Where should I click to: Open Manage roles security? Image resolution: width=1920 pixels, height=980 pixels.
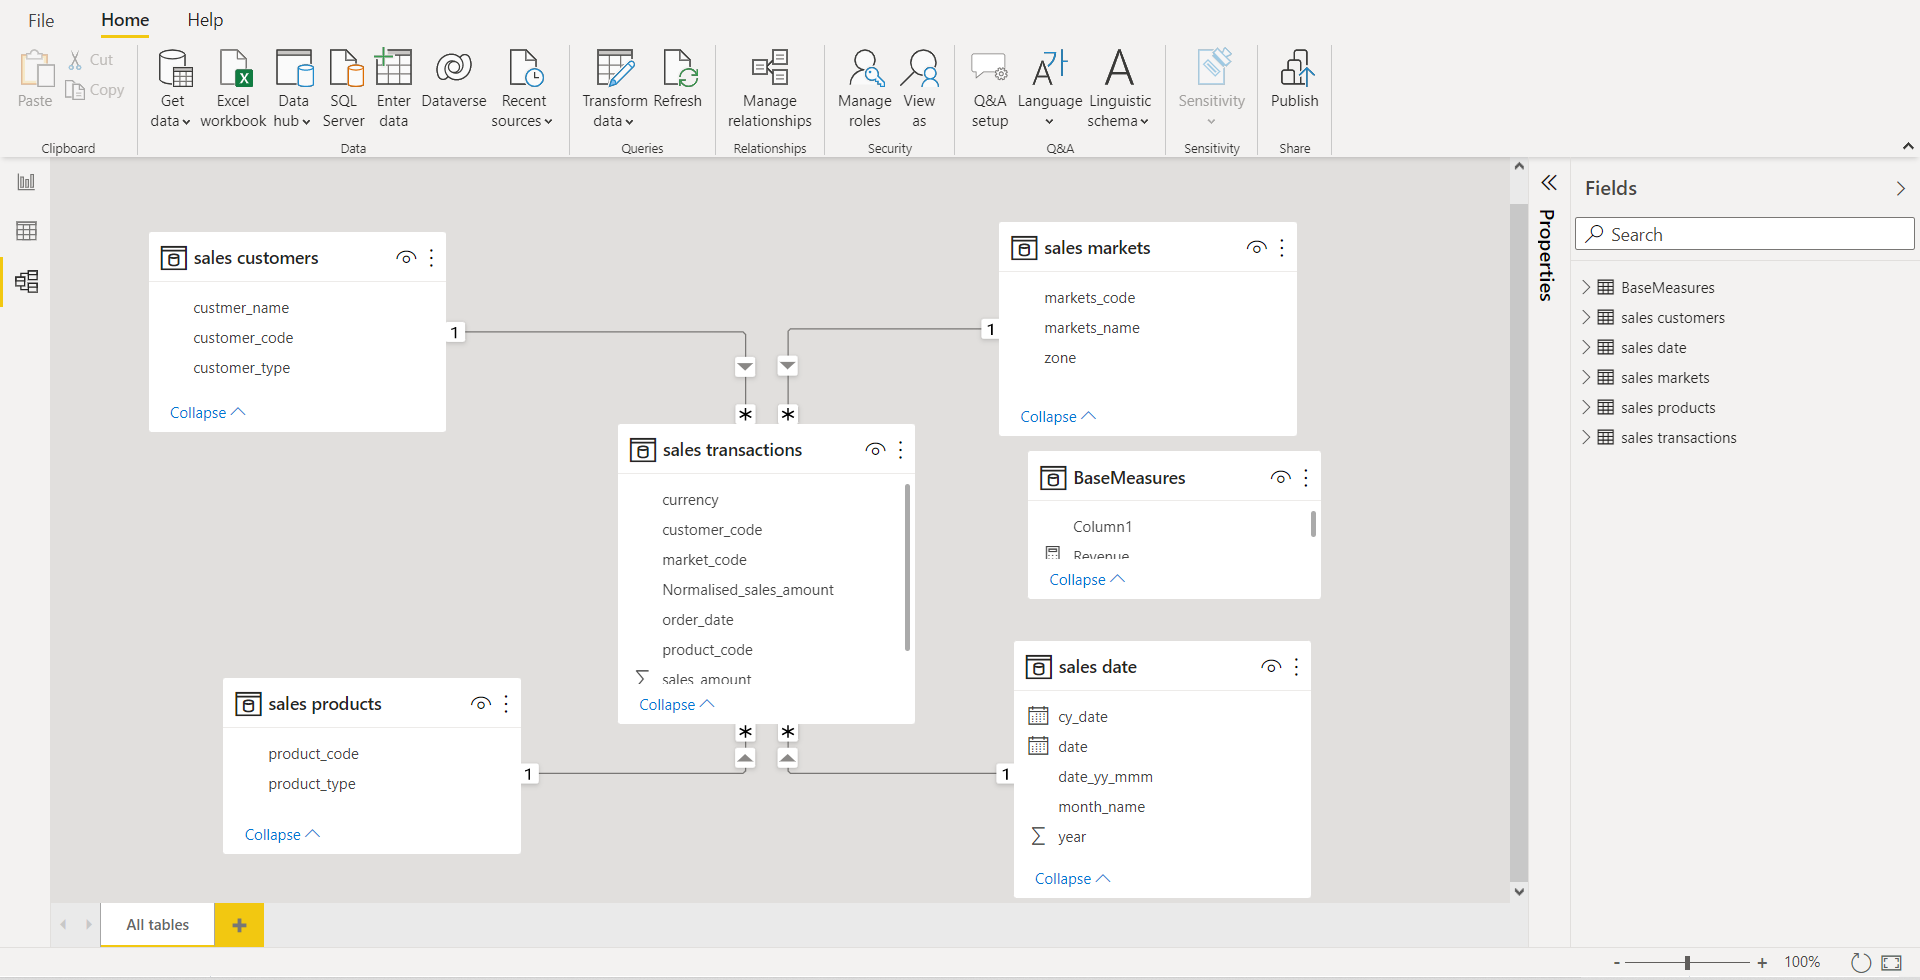pyautogui.click(x=865, y=89)
